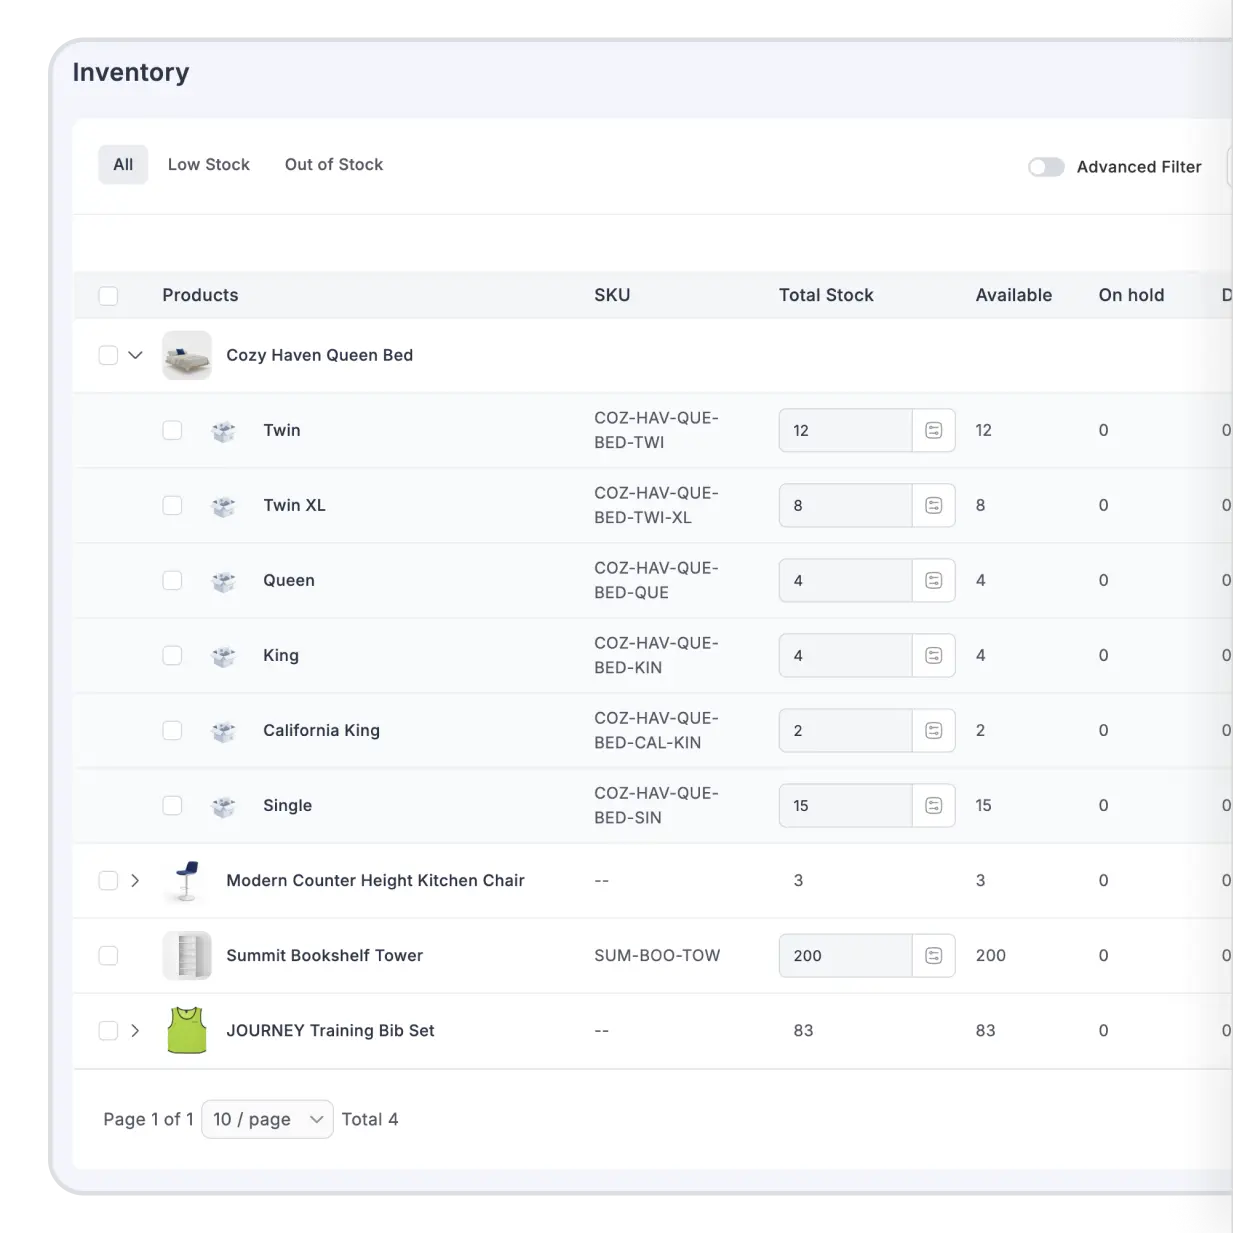The height and width of the screenshot is (1233, 1233).
Task: Switch to the All tab
Action: coord(123,165)
